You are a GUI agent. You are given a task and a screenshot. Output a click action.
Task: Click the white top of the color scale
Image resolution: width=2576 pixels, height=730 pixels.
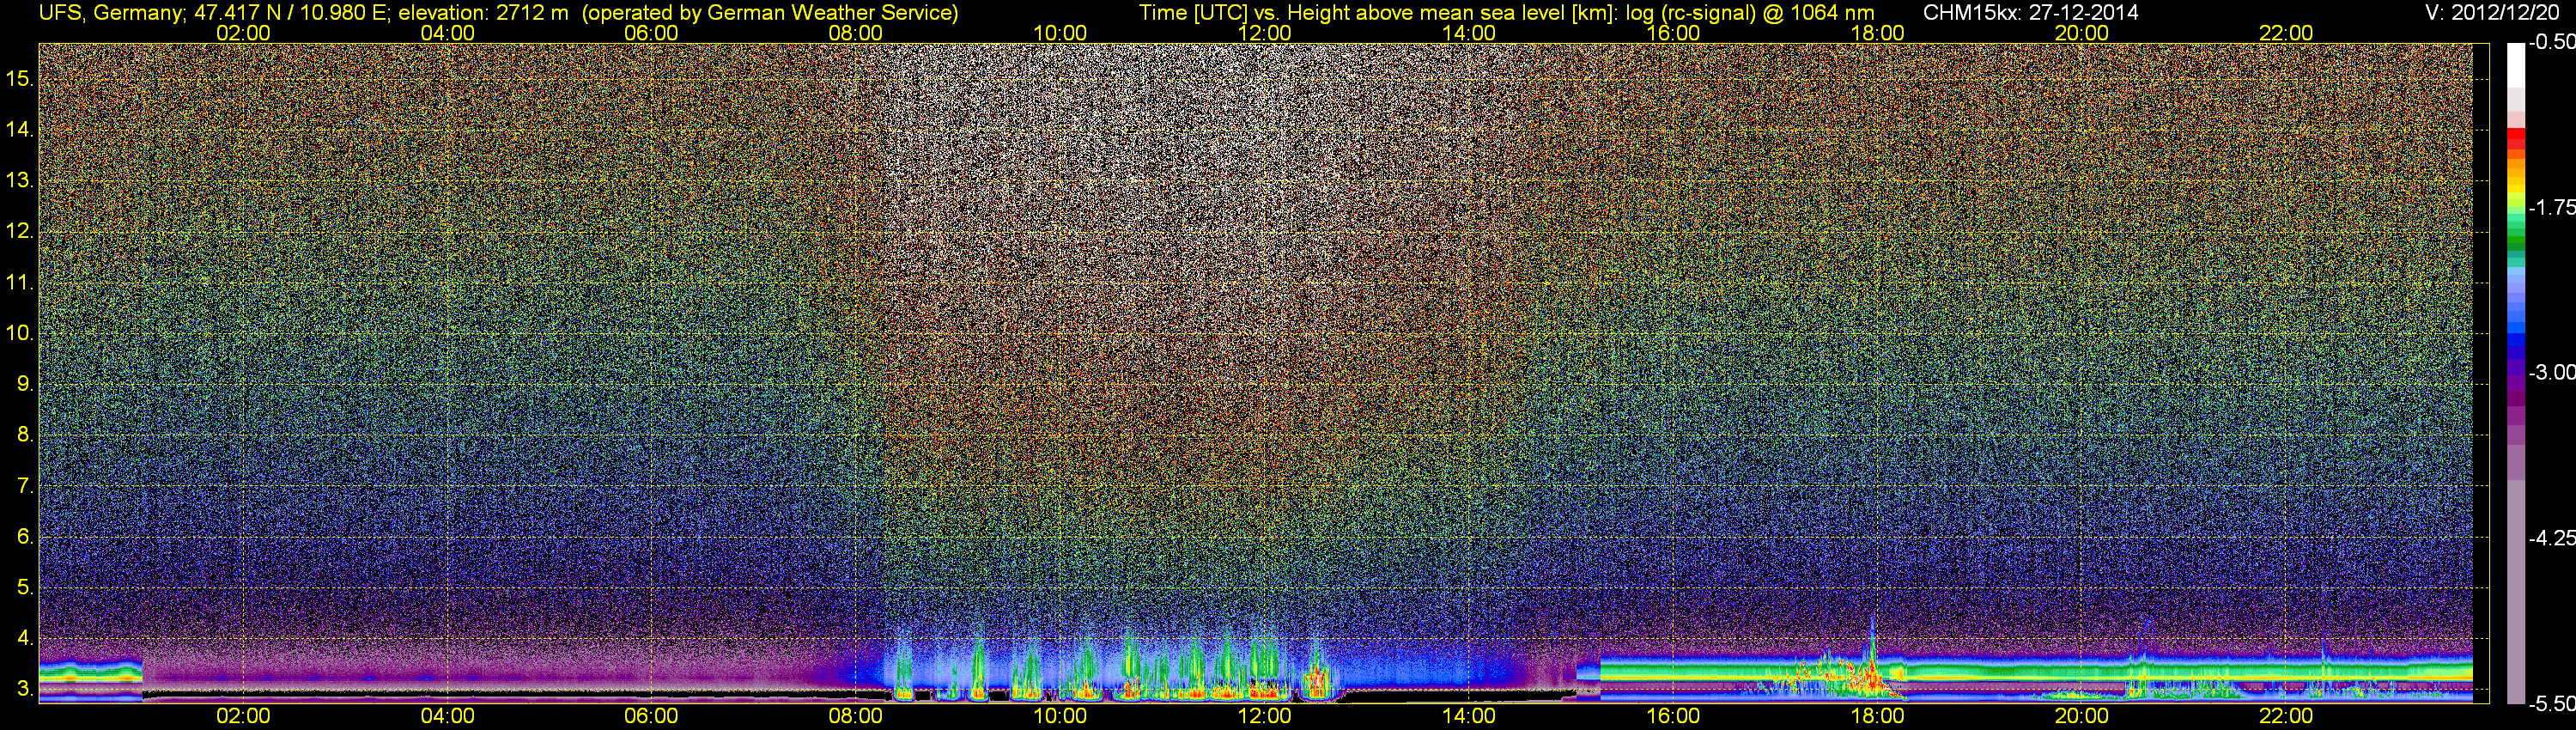[2516, 65]
